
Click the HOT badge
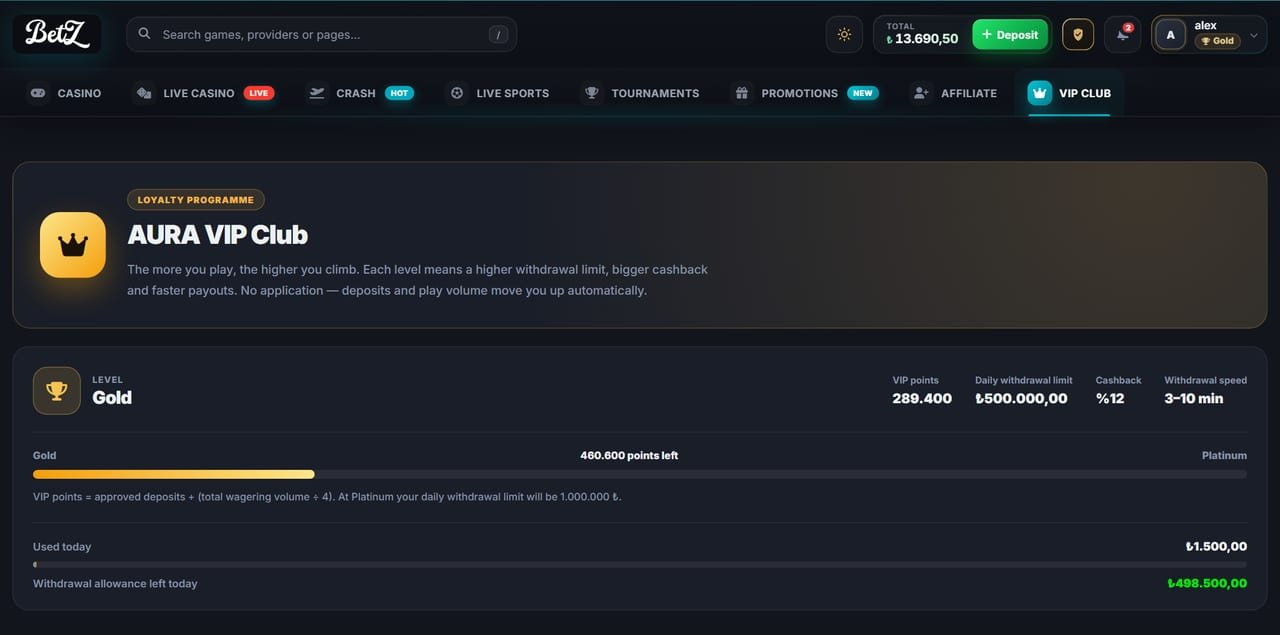[399, 93]
